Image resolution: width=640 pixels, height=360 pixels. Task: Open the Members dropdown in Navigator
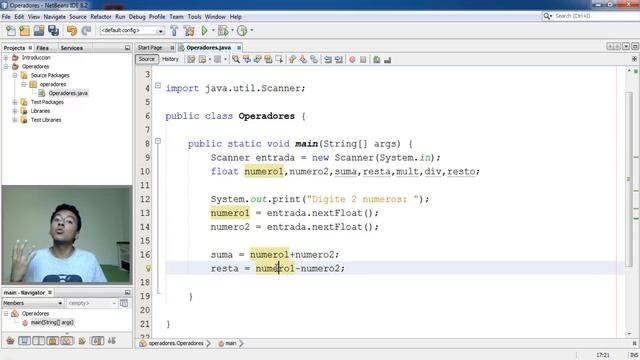(33, 303)
